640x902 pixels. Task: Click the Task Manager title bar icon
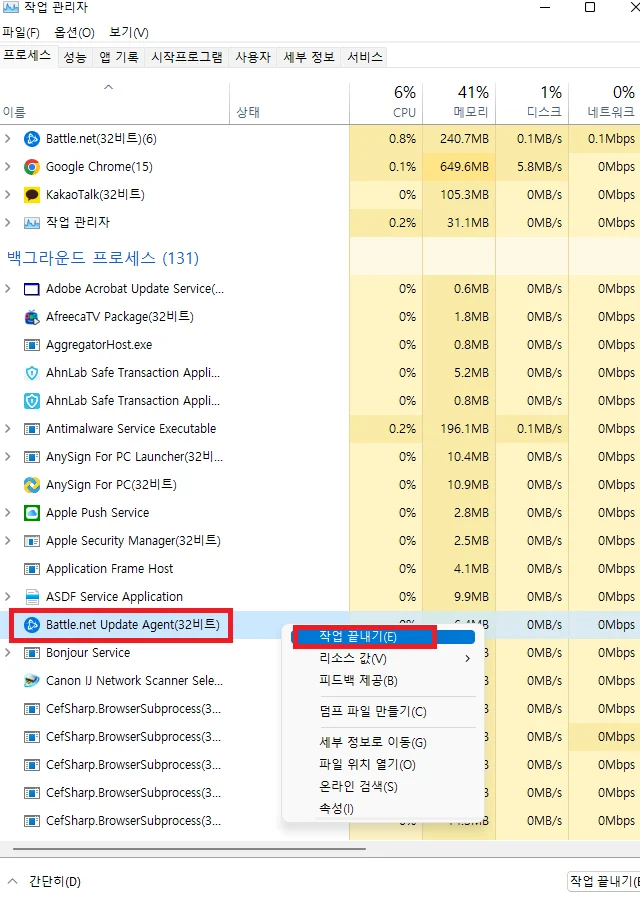pyautogui.click(x=10, y=7)
